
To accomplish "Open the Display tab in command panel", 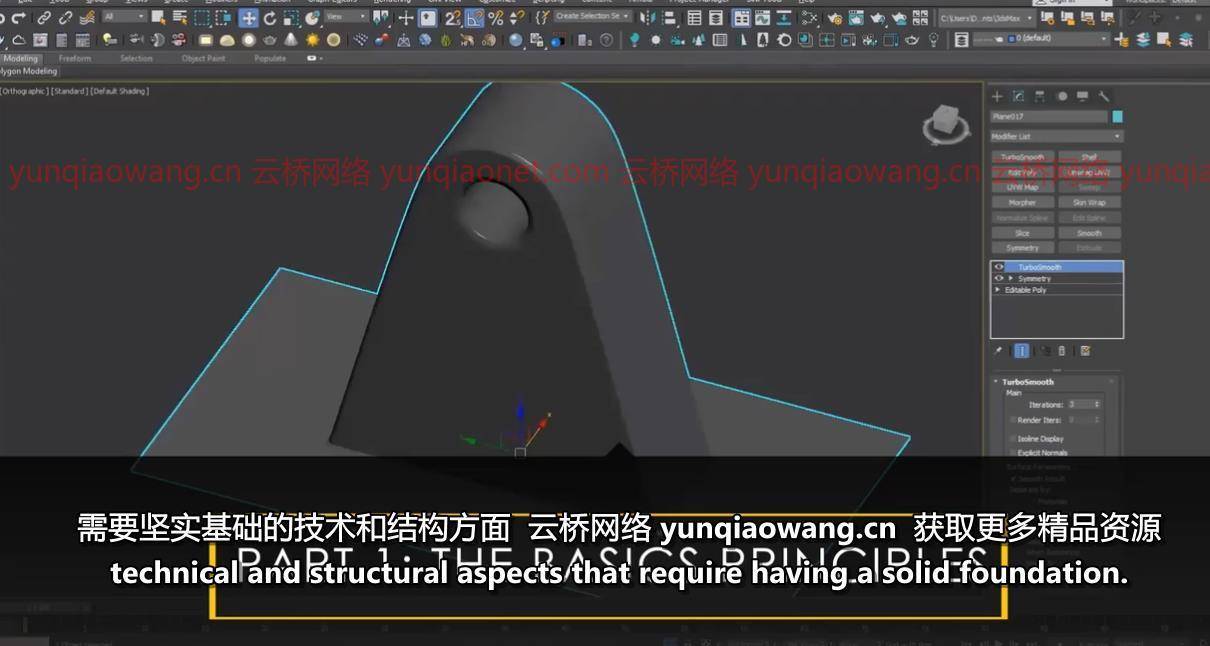I will point(1083,96).
